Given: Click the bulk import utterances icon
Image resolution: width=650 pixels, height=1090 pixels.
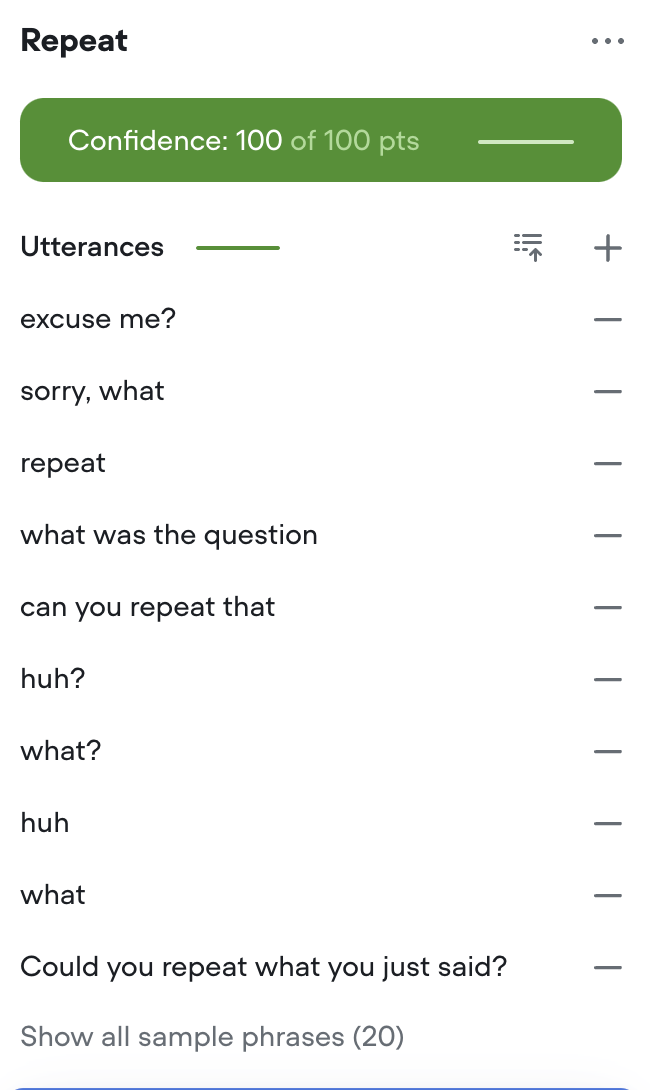Looking at the screenshot, I should [x=528, y=247].
